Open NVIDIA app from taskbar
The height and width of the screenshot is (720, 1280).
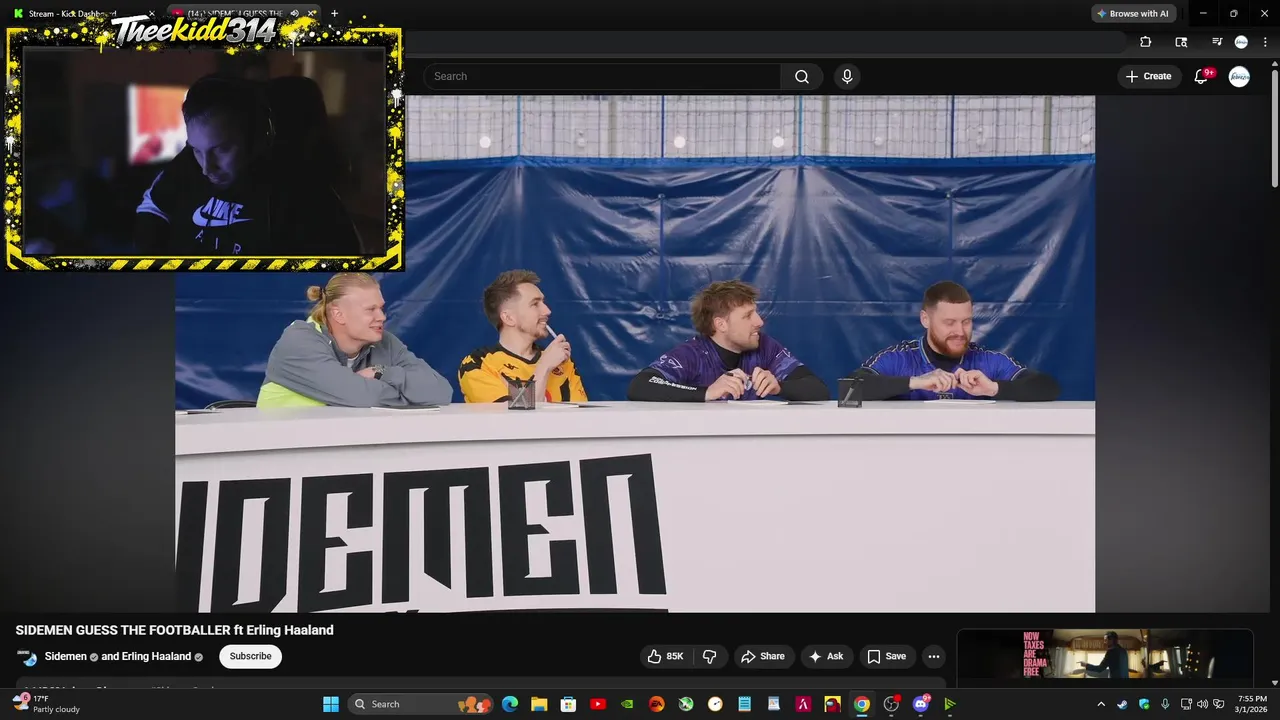[x=627, y=704]
